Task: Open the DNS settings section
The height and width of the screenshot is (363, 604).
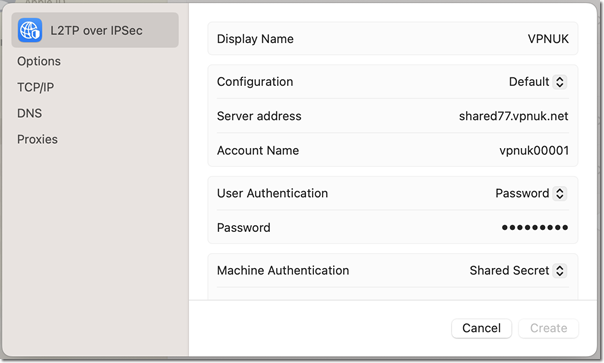Action: coord(29,113)
